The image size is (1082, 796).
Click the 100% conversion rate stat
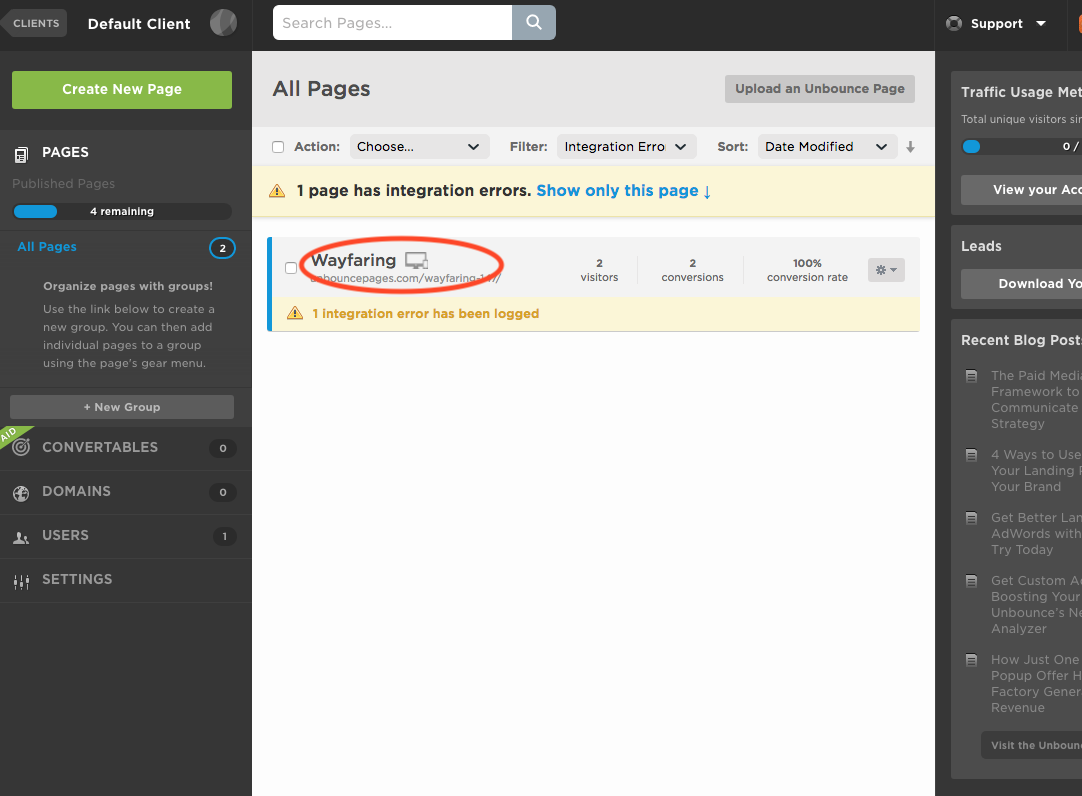pyautogui.click(x=807, y=270)
